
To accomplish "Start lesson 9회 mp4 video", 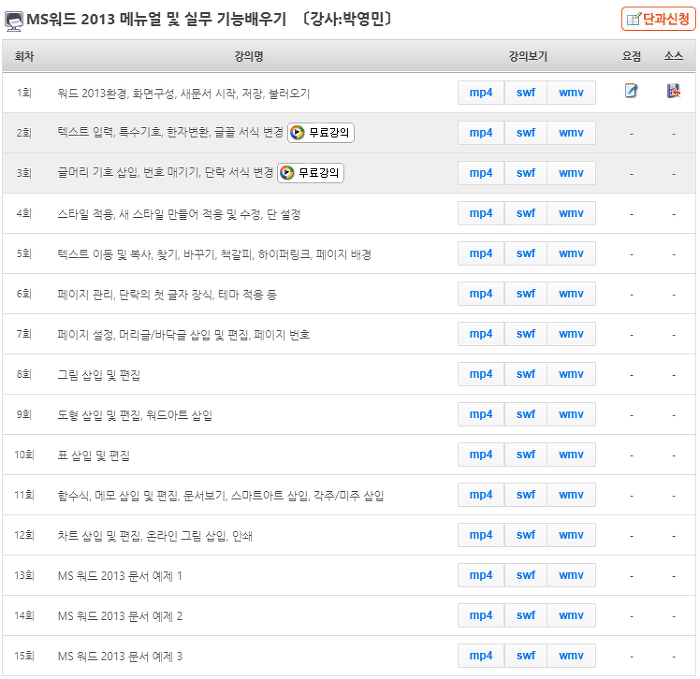I will point(481,414).
